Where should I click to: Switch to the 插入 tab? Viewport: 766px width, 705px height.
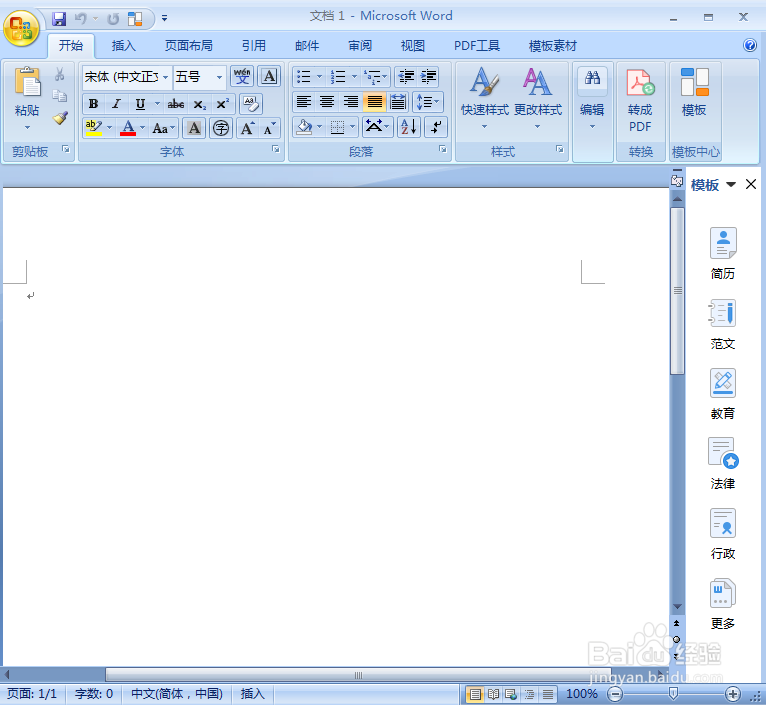pyautogui.click(x=124, y=45)
